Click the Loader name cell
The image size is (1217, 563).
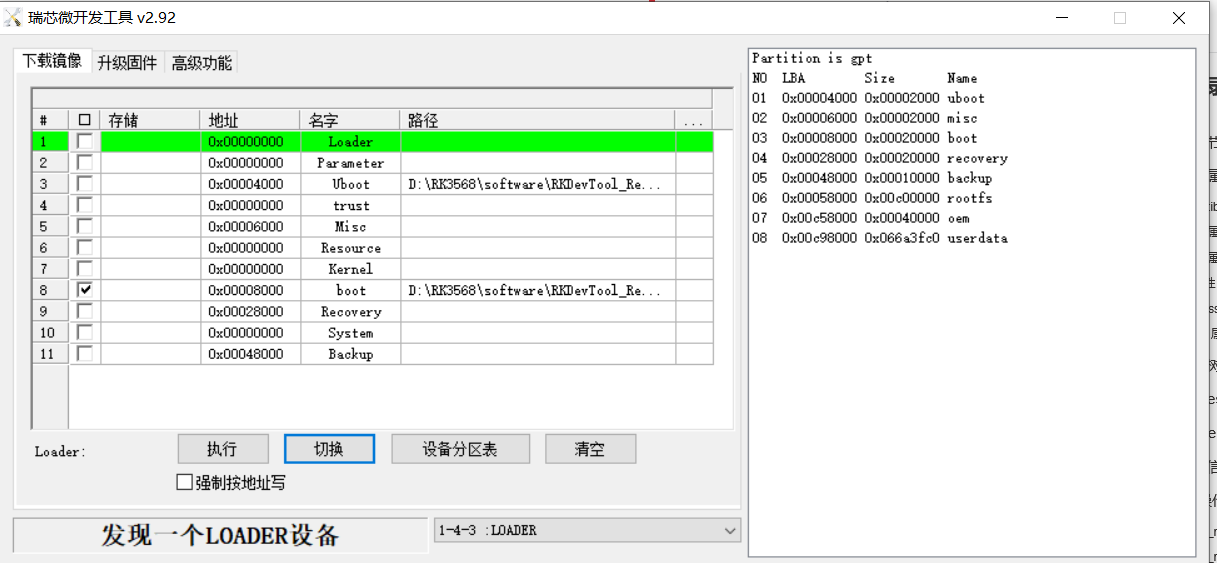350,141
